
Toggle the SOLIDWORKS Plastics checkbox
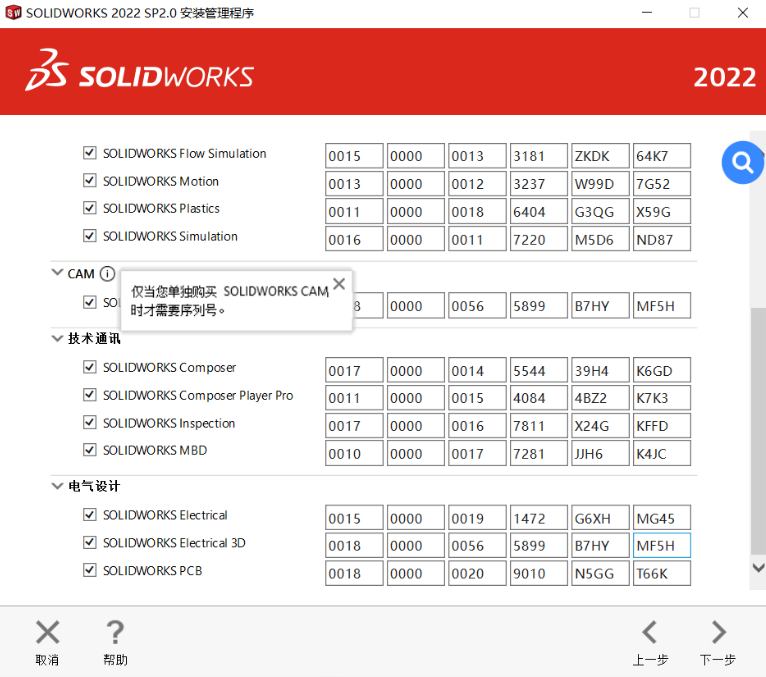tap(89, 208)
